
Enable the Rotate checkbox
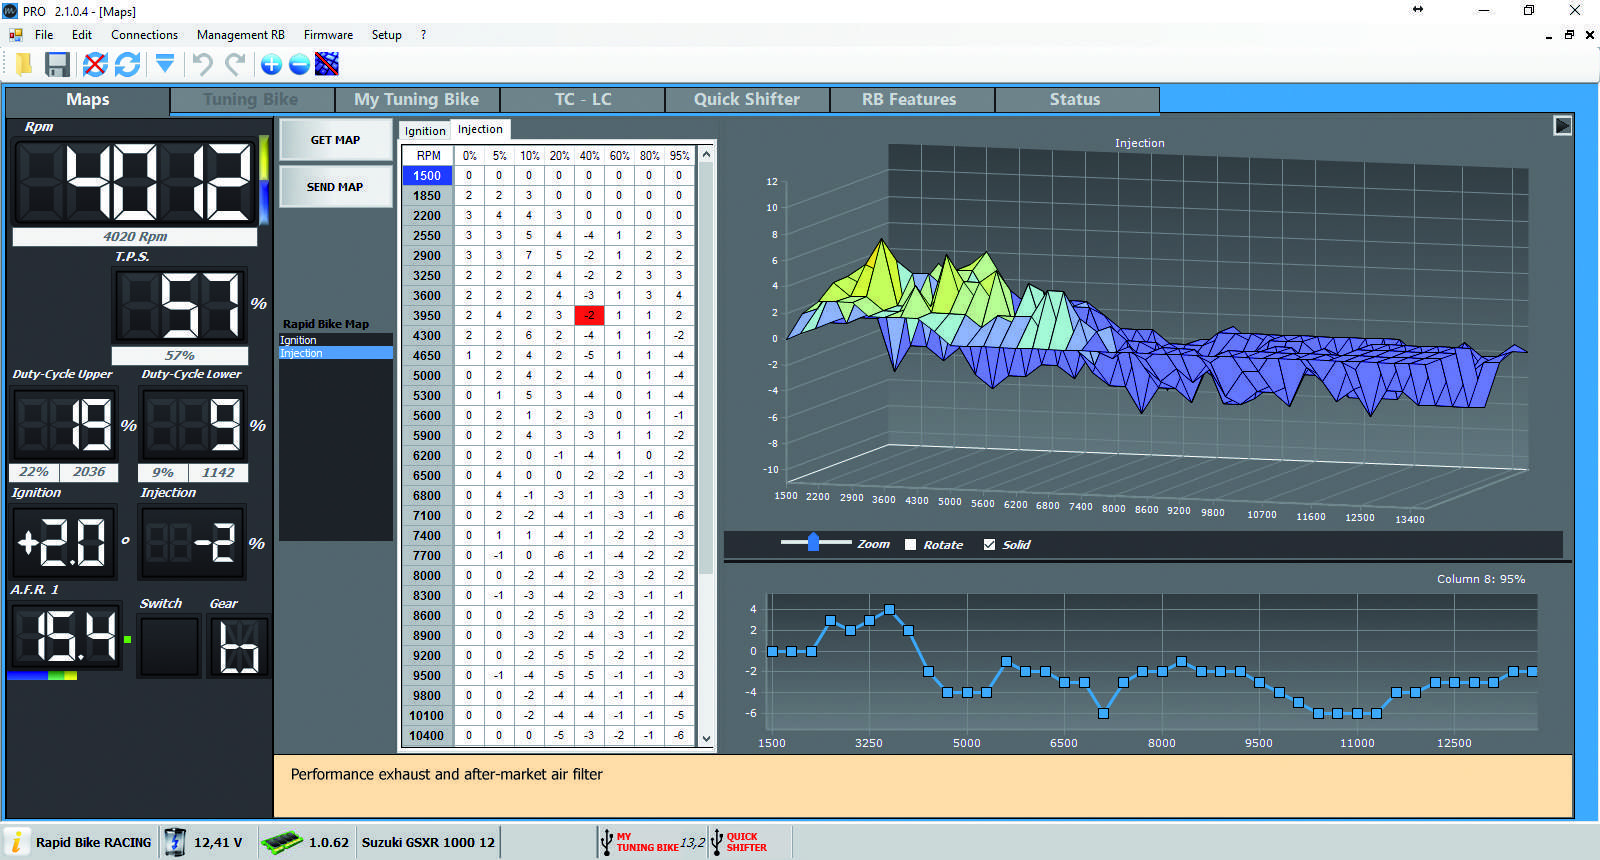tap(910, 545)
